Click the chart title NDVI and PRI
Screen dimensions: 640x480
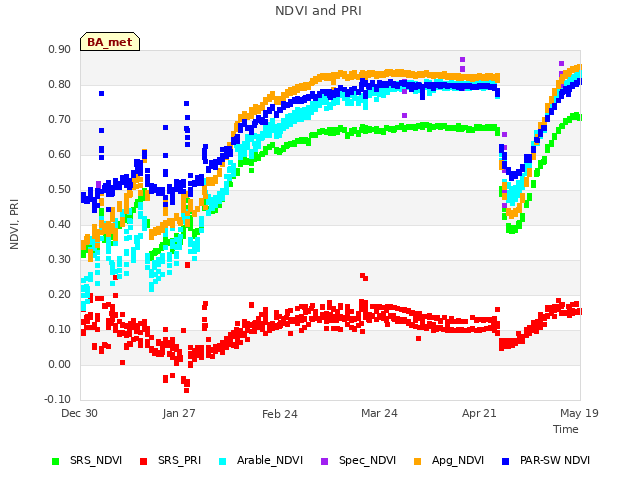(x=318, y=11)
